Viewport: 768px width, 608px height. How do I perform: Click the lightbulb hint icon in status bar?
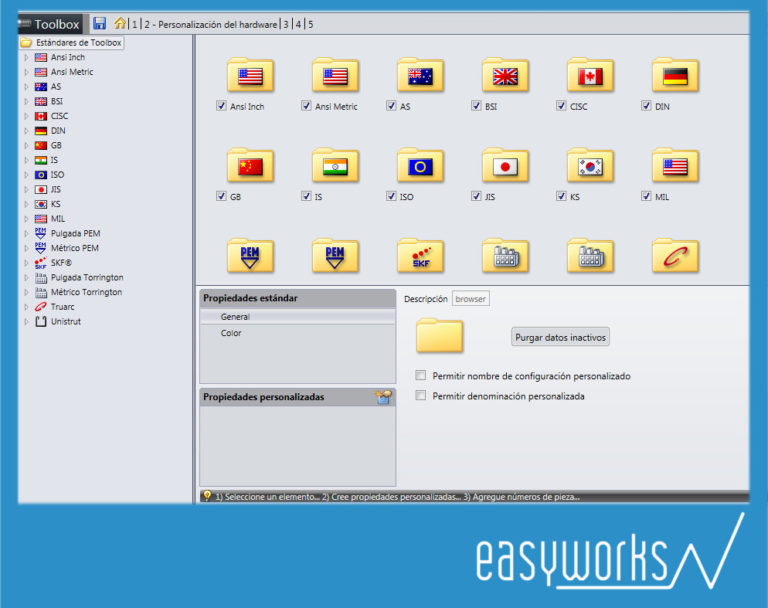(x=207, y=496)
